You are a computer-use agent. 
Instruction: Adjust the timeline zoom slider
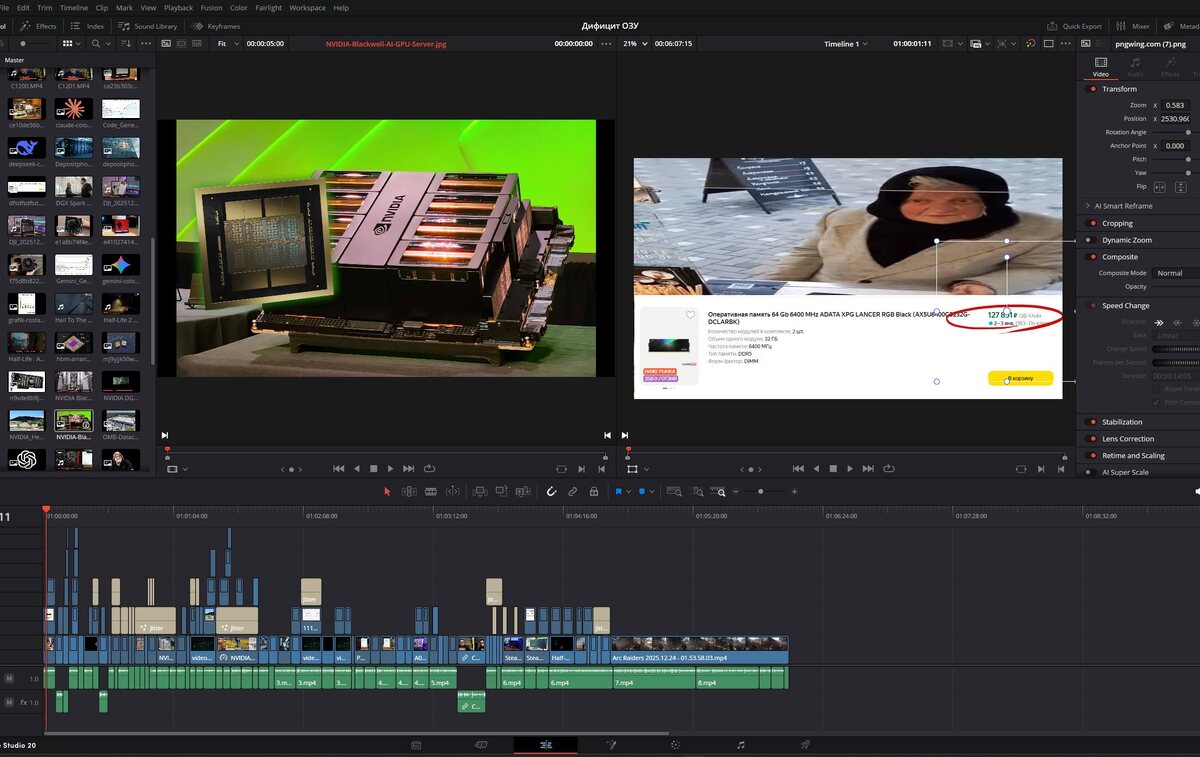[x=762, y=491]
